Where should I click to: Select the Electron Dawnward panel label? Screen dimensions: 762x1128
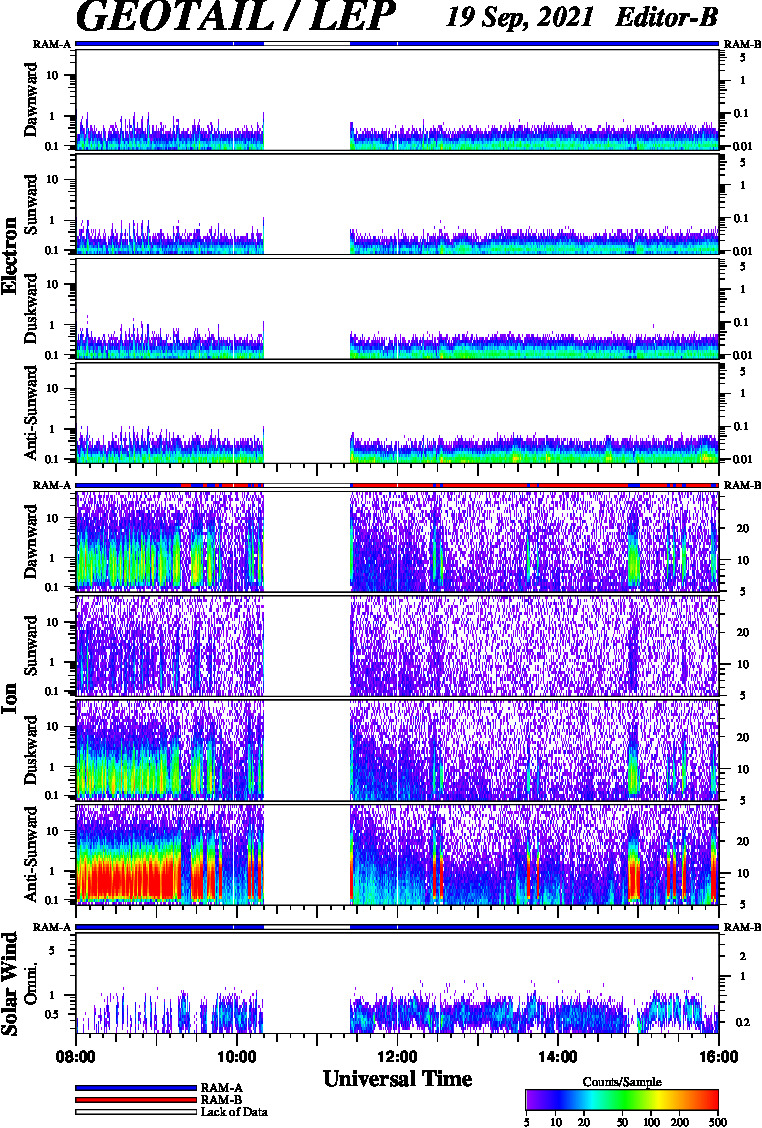point(32,100)
